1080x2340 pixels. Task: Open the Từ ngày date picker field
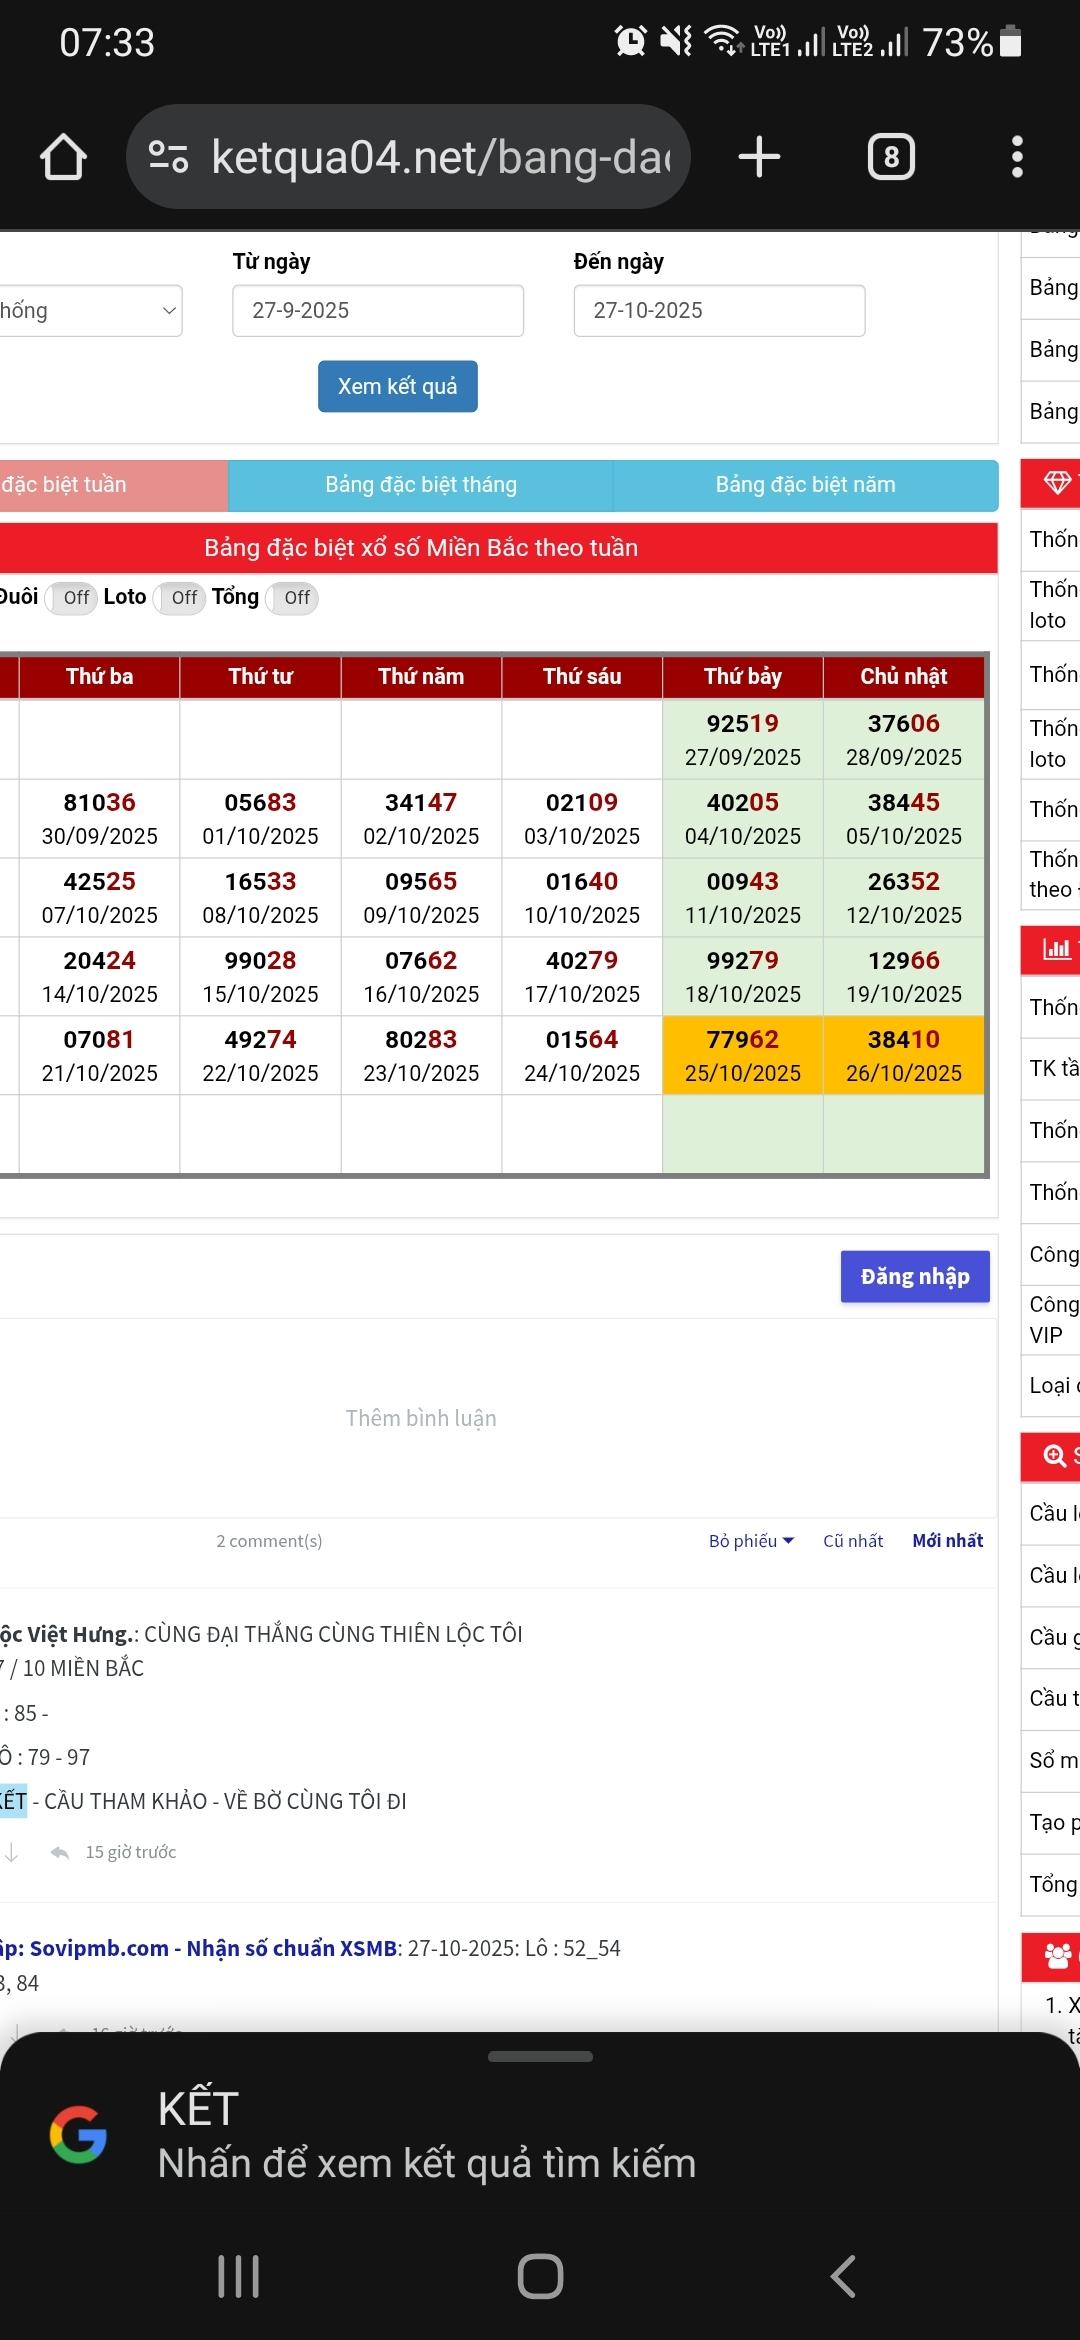click(377, 311)
